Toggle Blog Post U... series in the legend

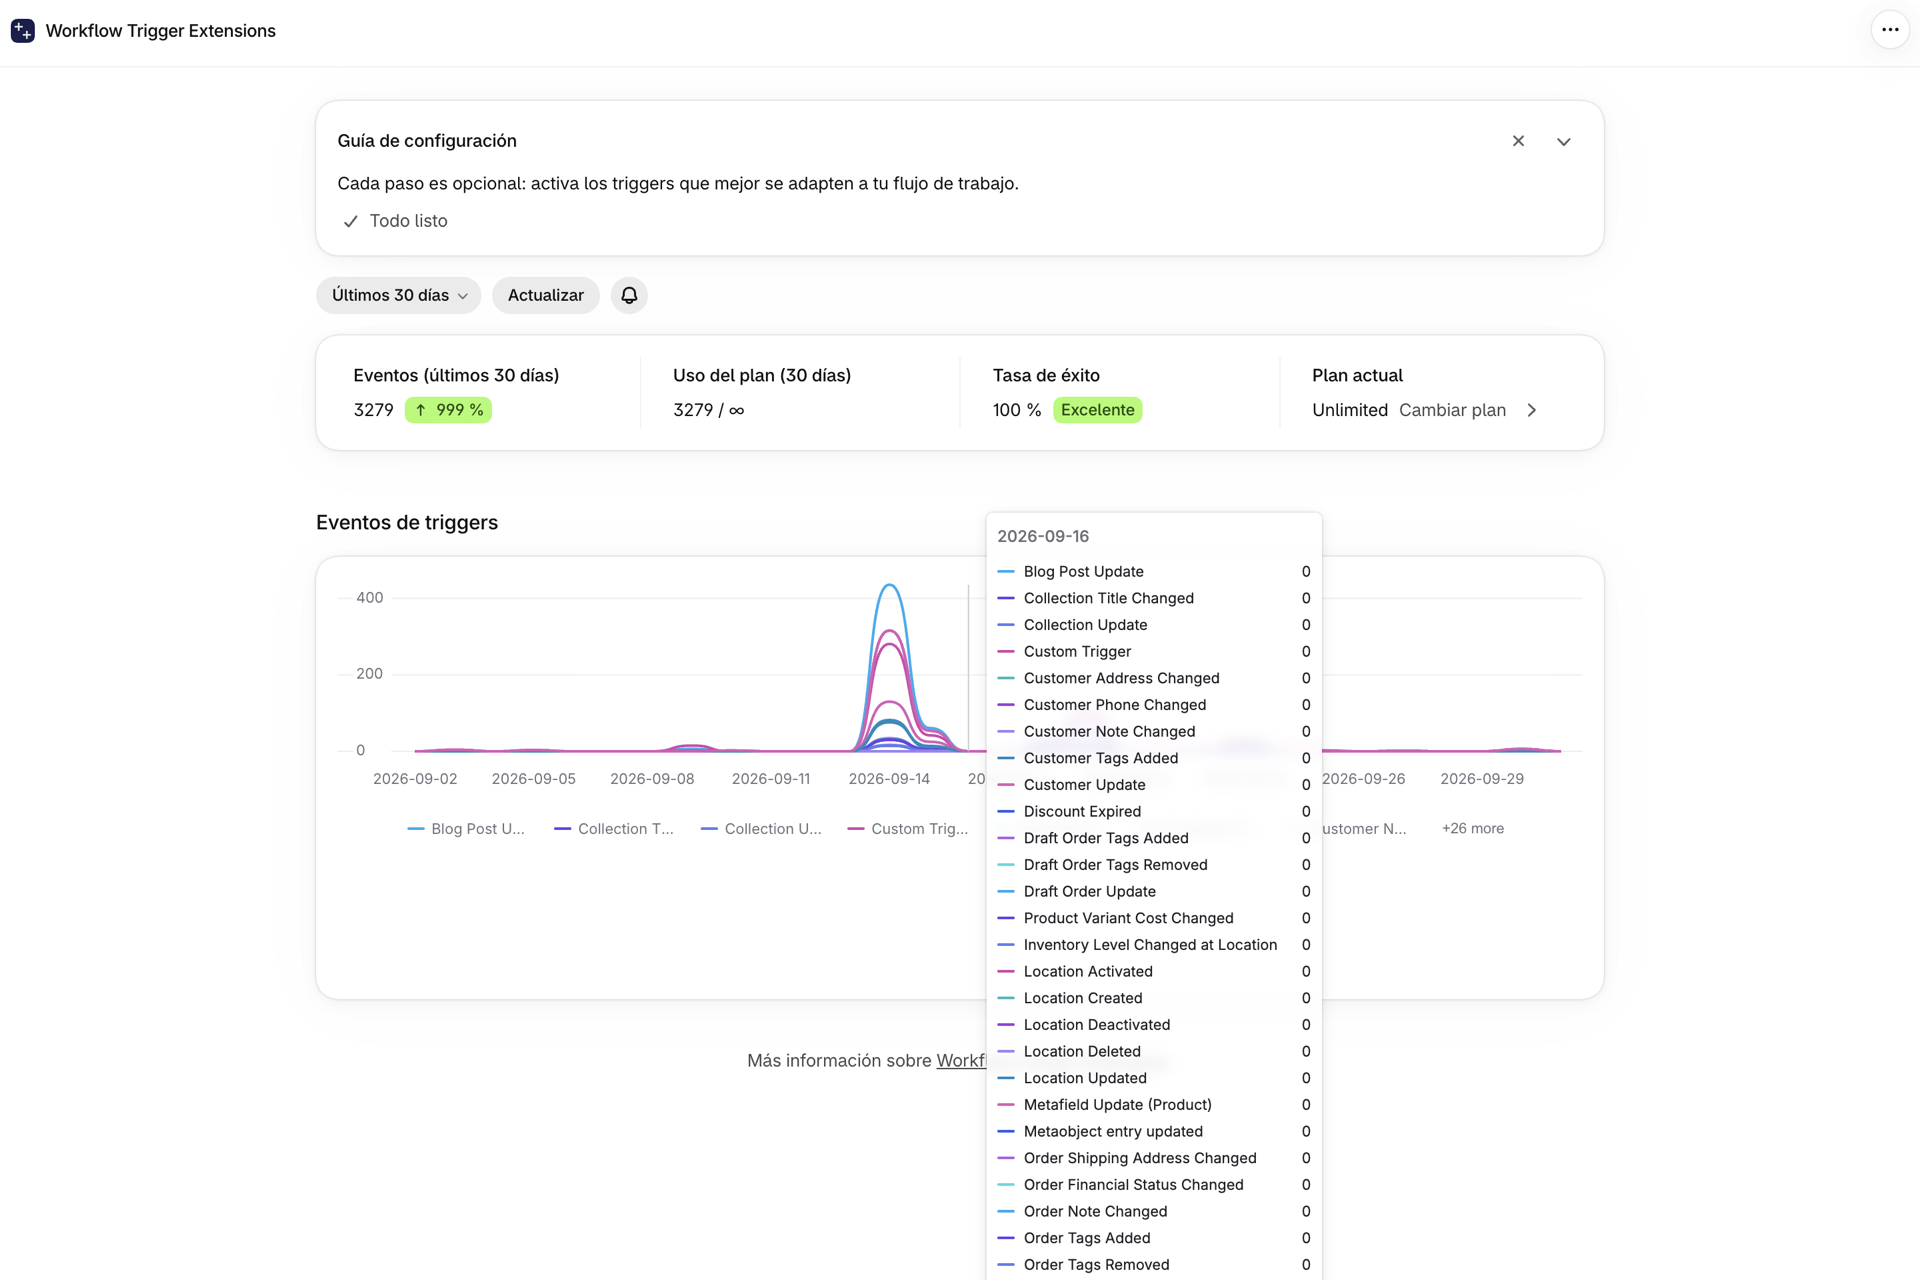pyautogui.click(x=466, y=829)
